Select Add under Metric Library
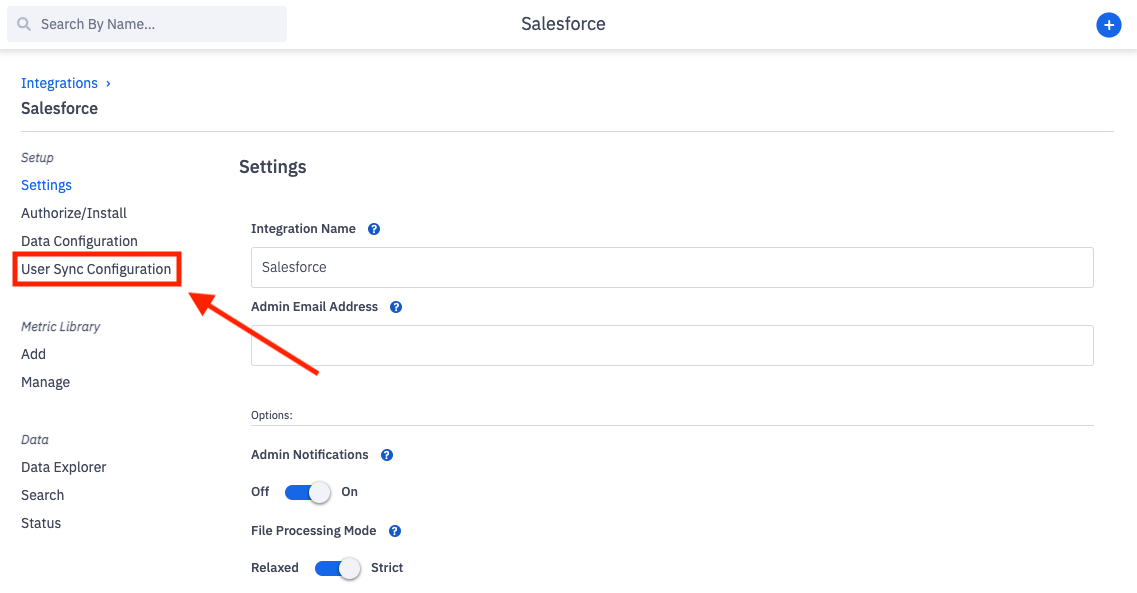The height and width of the screenshot is (593, 1137). [x=33, y=354]
